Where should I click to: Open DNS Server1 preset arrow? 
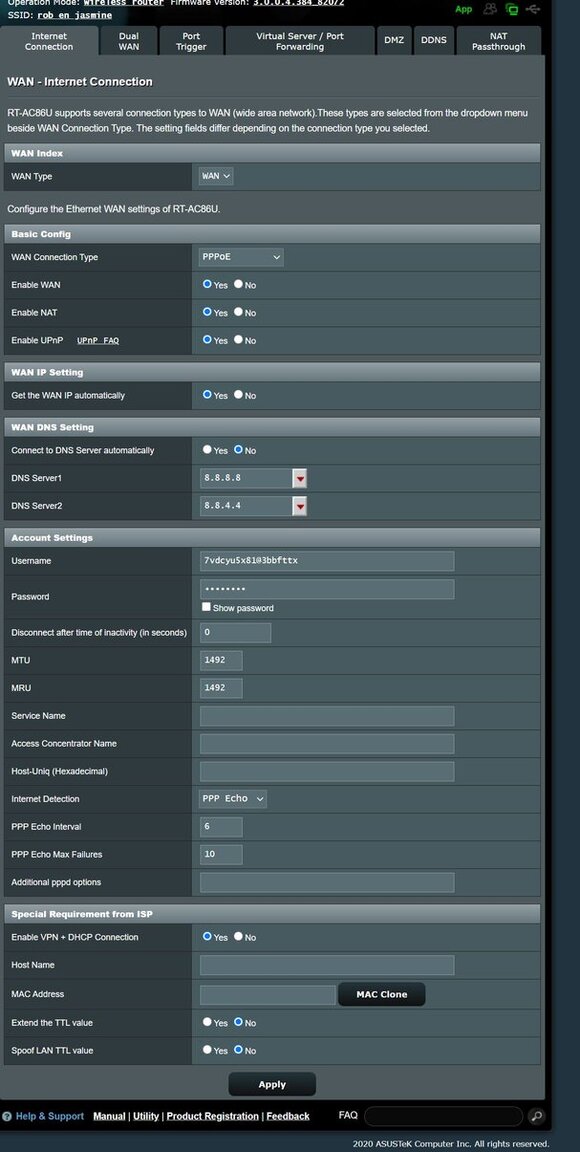(299, 479)
